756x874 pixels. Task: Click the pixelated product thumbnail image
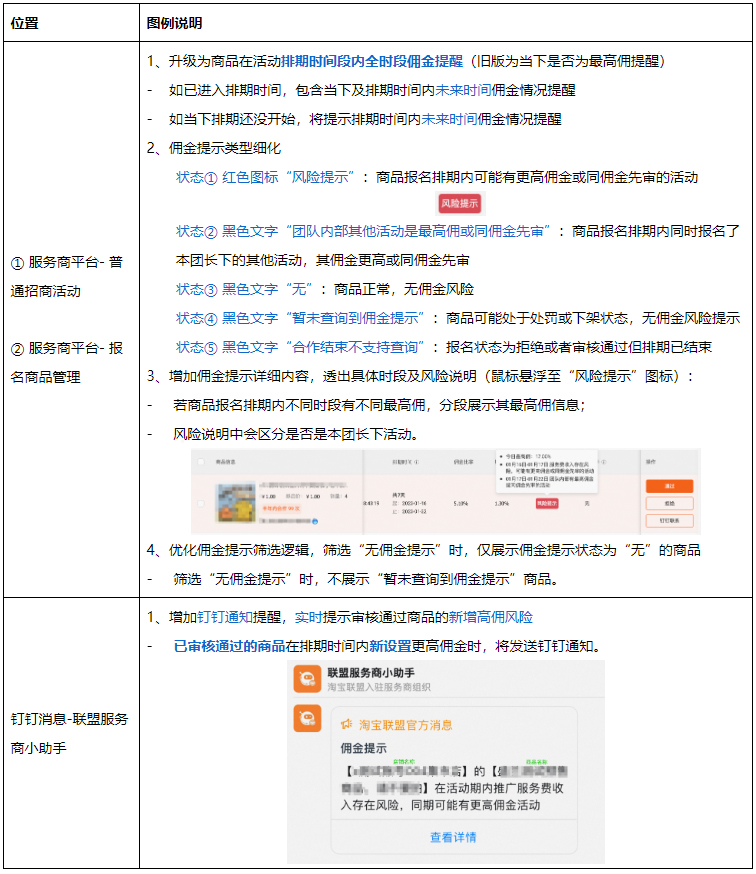click(236, 503)
